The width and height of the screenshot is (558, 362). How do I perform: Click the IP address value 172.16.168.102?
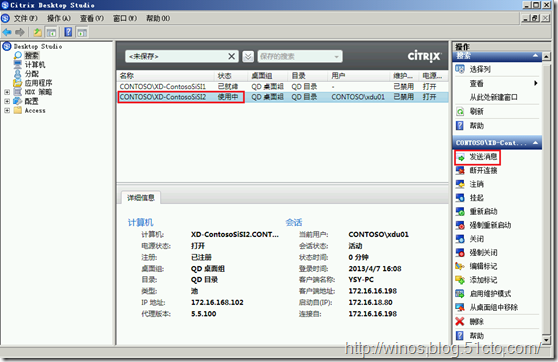(217, 303)
